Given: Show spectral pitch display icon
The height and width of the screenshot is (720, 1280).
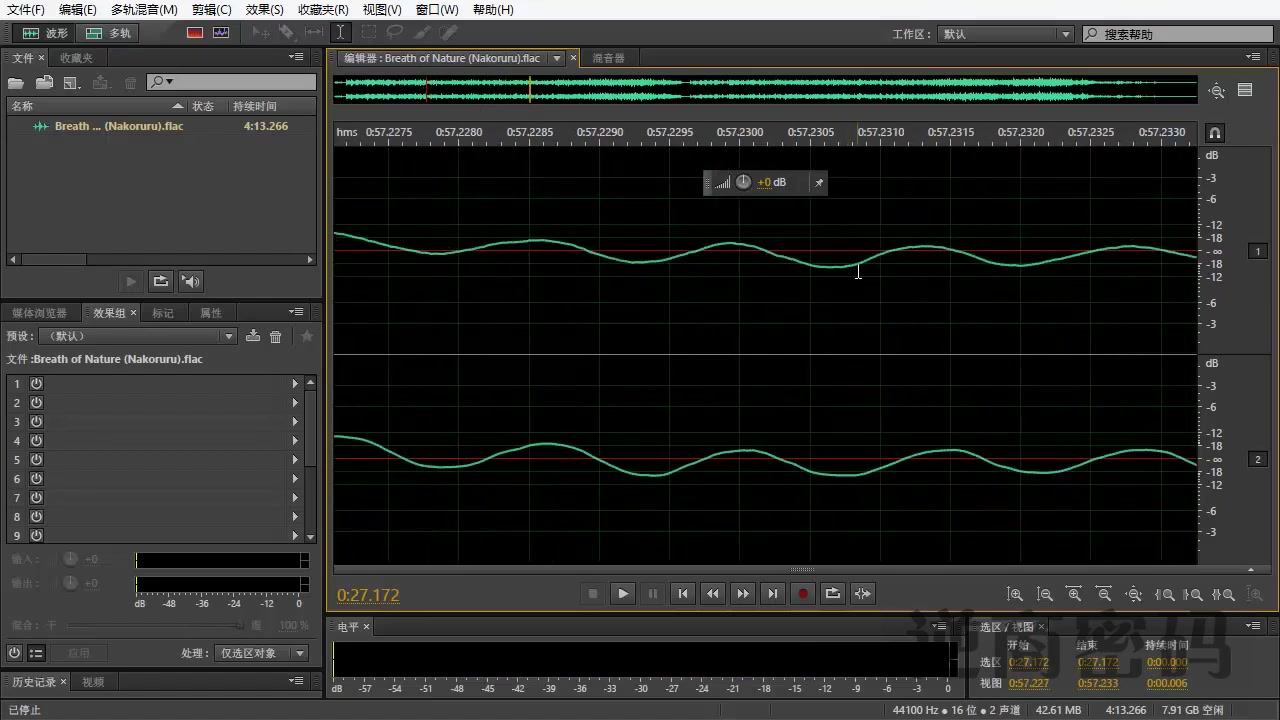Looking at the screenshot, I should (221, 33).
